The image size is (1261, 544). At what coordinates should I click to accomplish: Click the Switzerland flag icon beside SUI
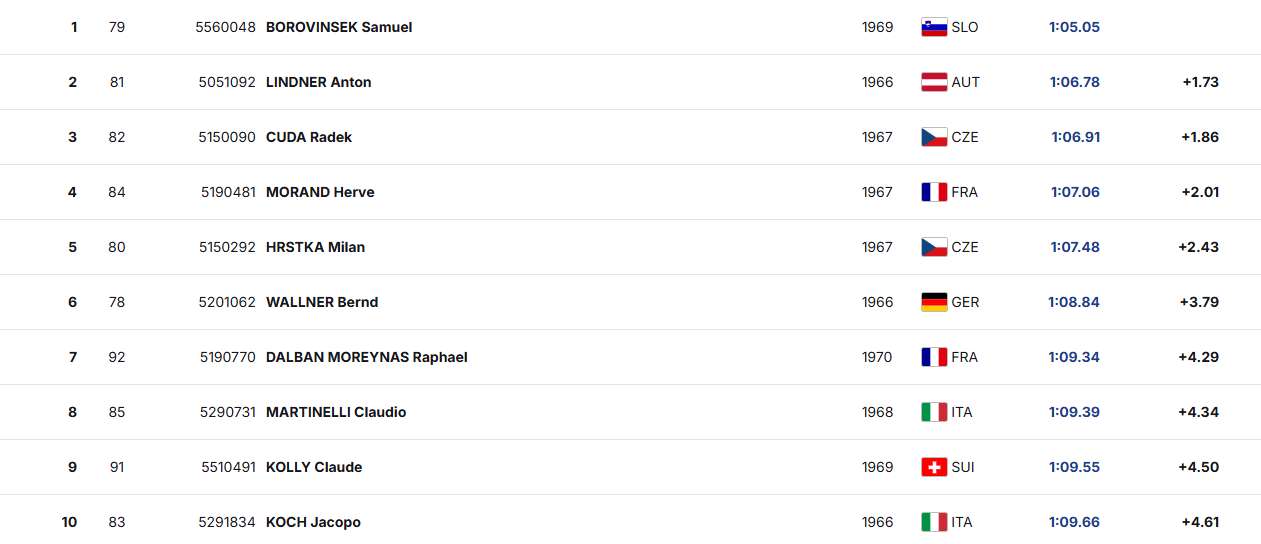tap(933, 467)
